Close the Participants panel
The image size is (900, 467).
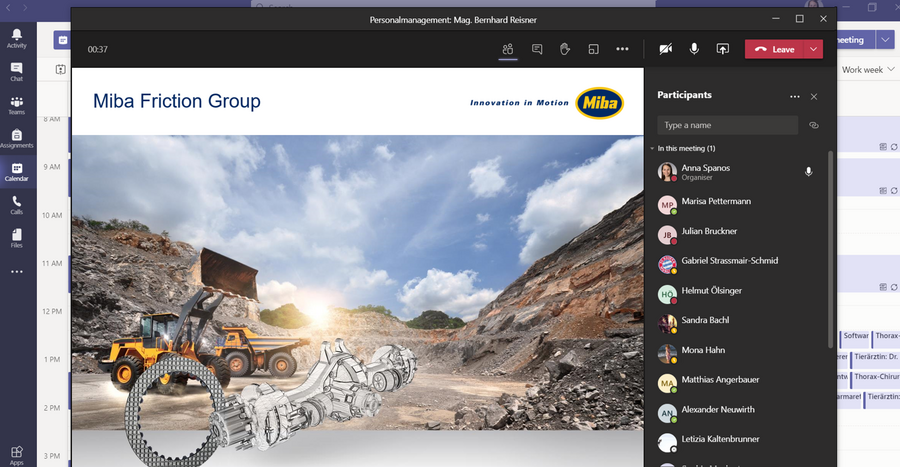814,96
